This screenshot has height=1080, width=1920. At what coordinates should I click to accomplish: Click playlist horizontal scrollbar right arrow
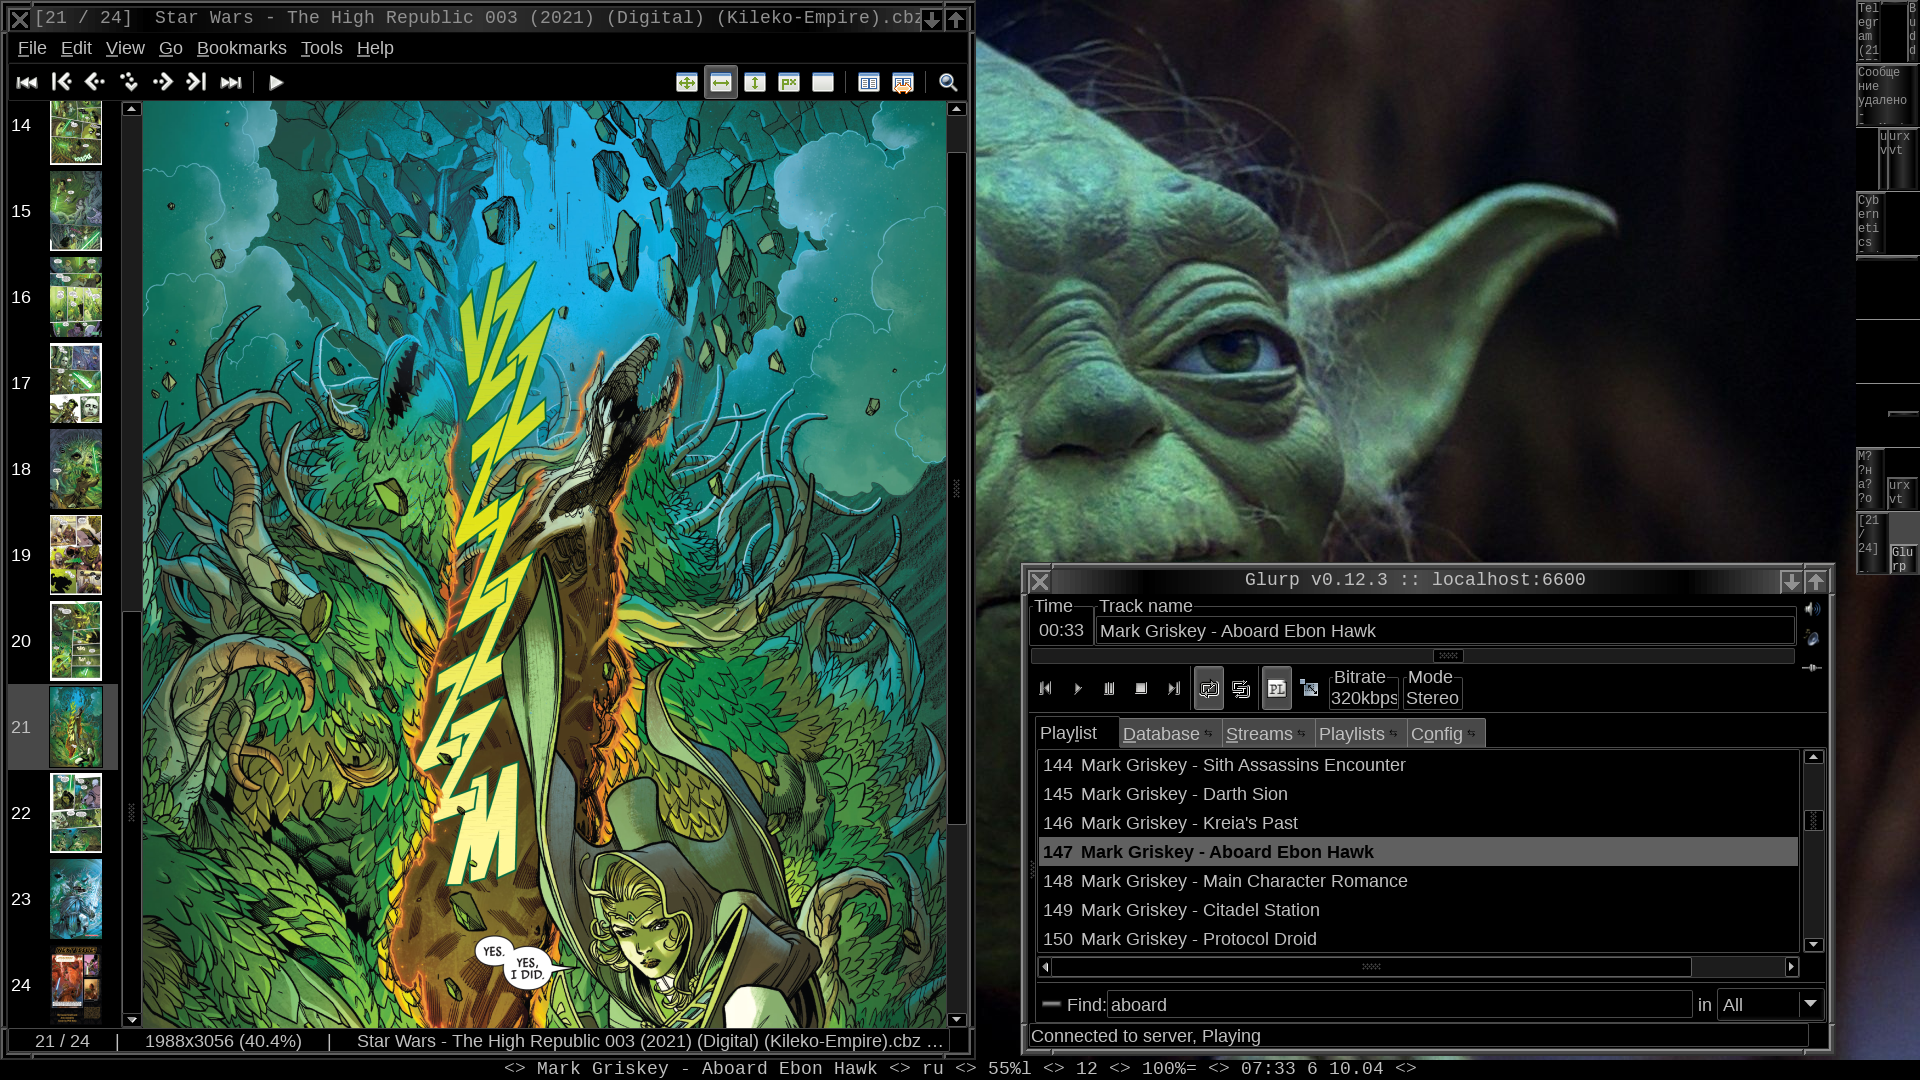[1791, 967]
